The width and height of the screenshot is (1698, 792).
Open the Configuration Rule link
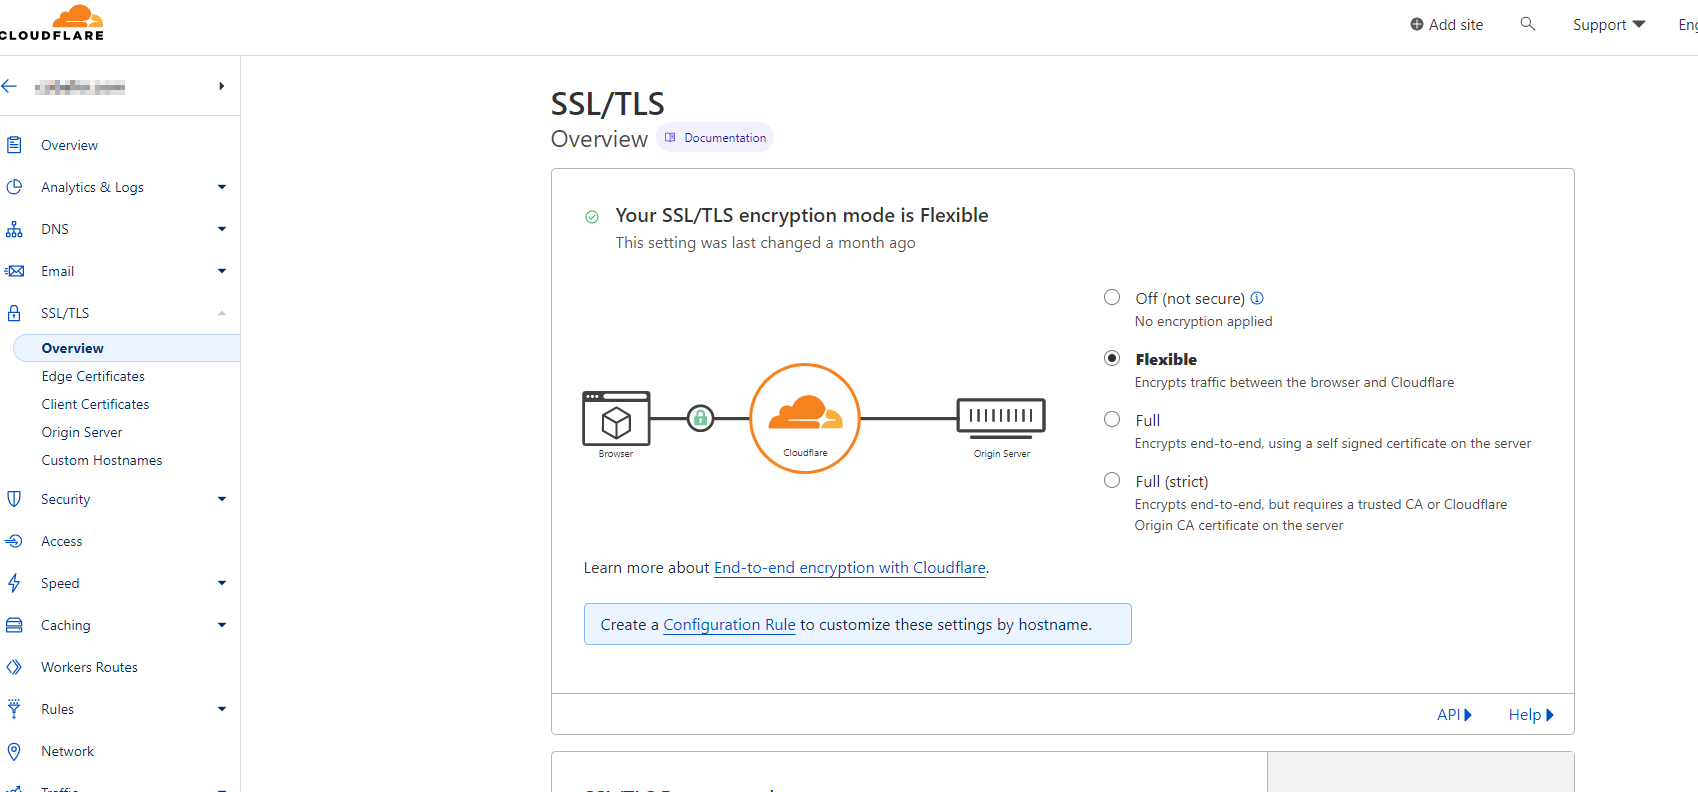[729, 624]
